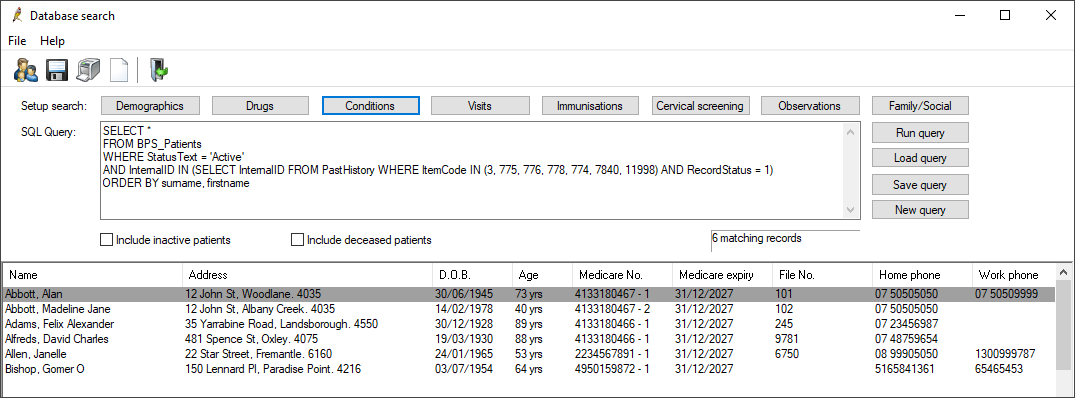Sort results by Address column header

[x=306, y=275]
